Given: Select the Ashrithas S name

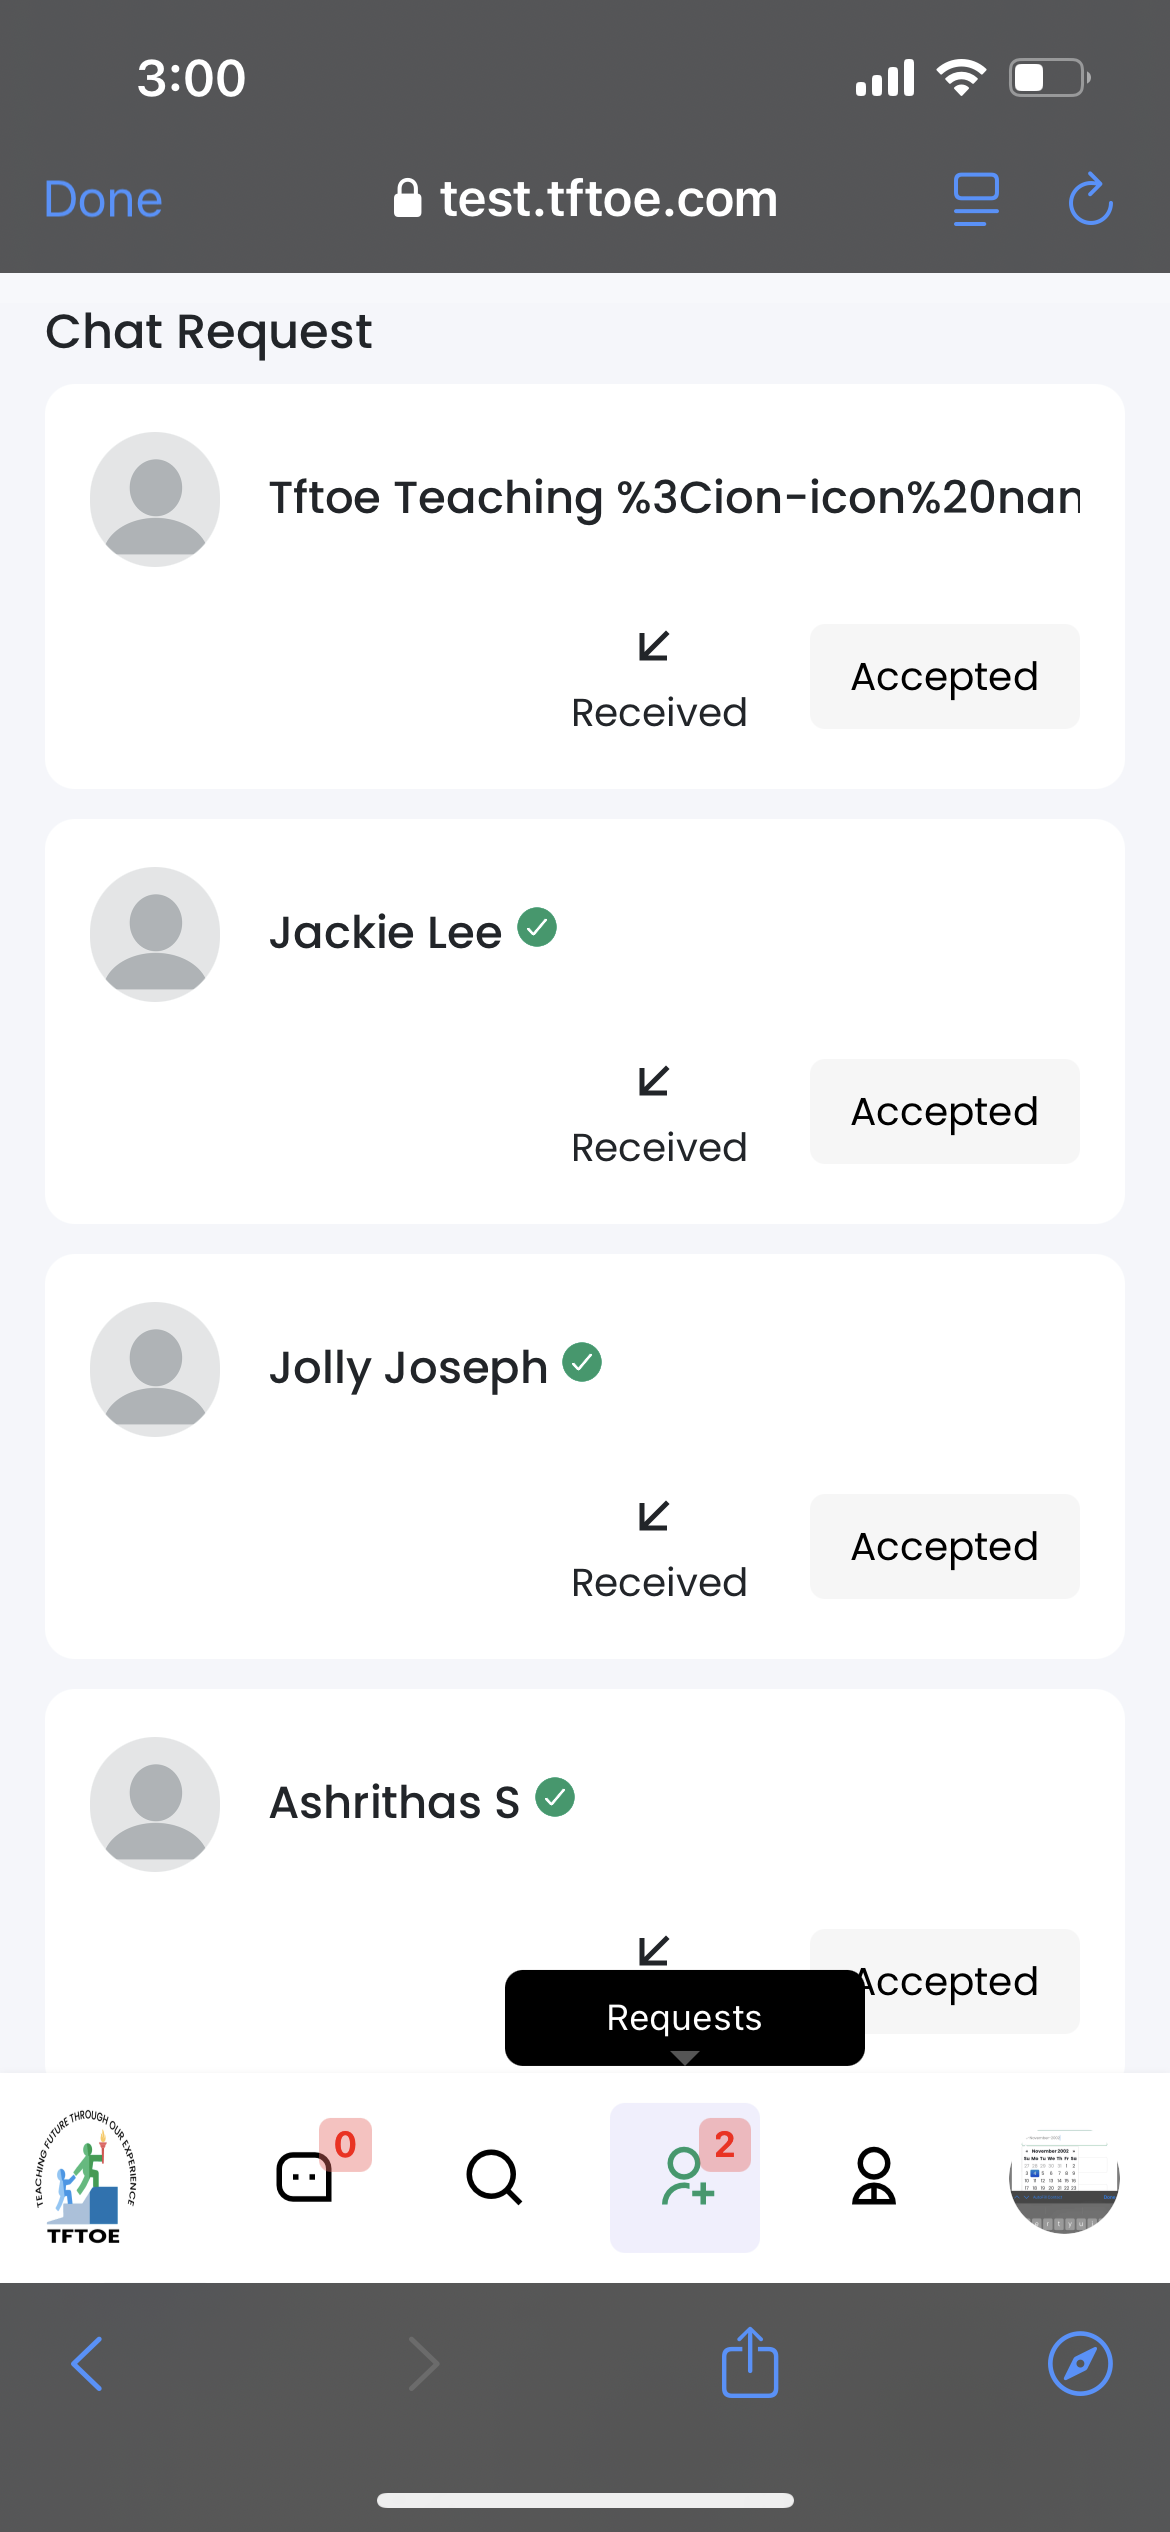Looking at the screenshot, I should click(395, 1803).
